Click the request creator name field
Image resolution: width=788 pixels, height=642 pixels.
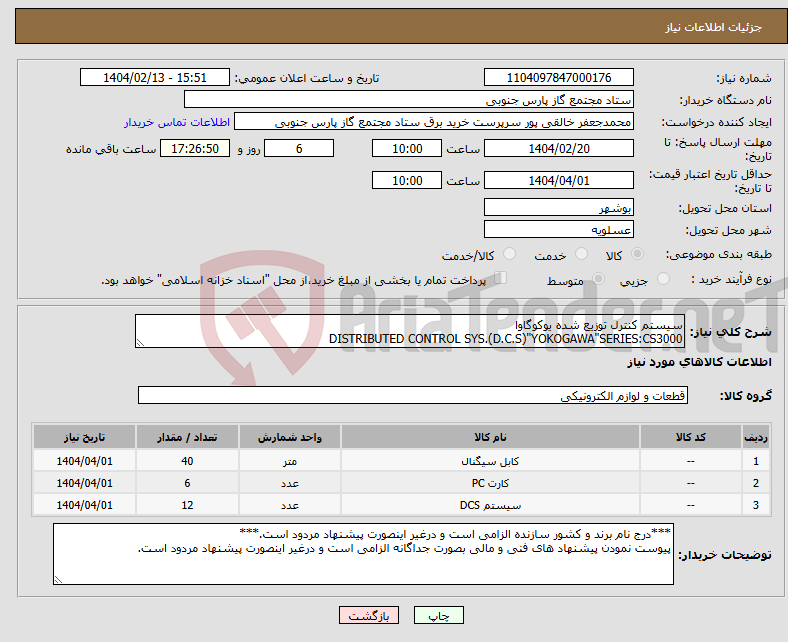[434, 122]
